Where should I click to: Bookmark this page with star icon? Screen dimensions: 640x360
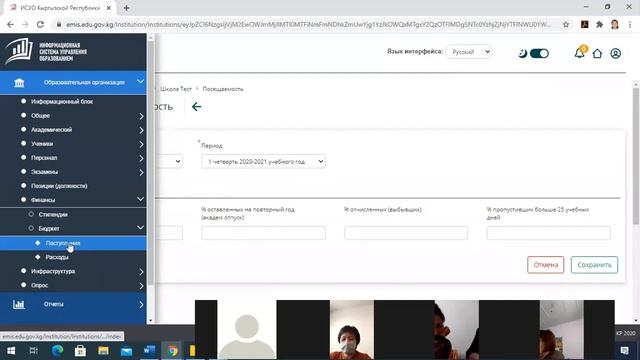pyautogui.click(x=566, y=24)
